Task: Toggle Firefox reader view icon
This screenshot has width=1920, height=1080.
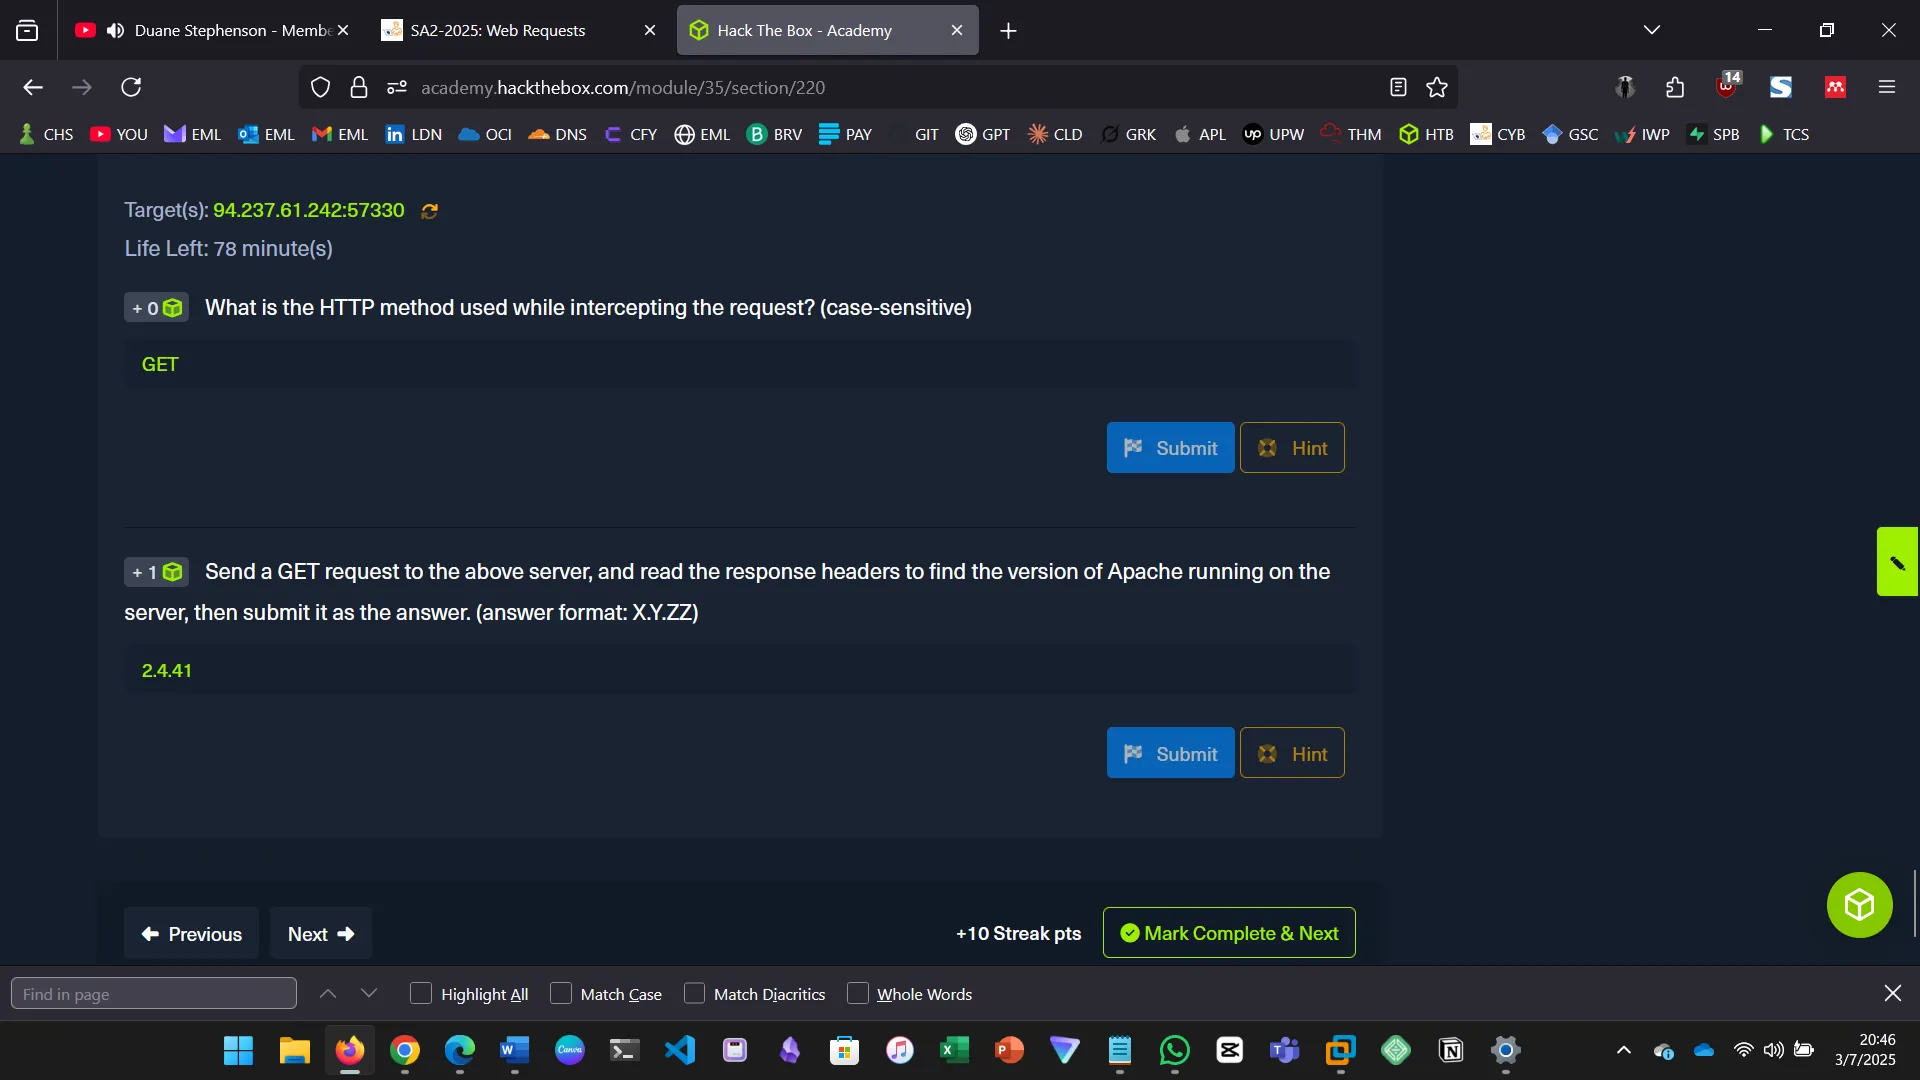Action: [x=1398, y=88]
